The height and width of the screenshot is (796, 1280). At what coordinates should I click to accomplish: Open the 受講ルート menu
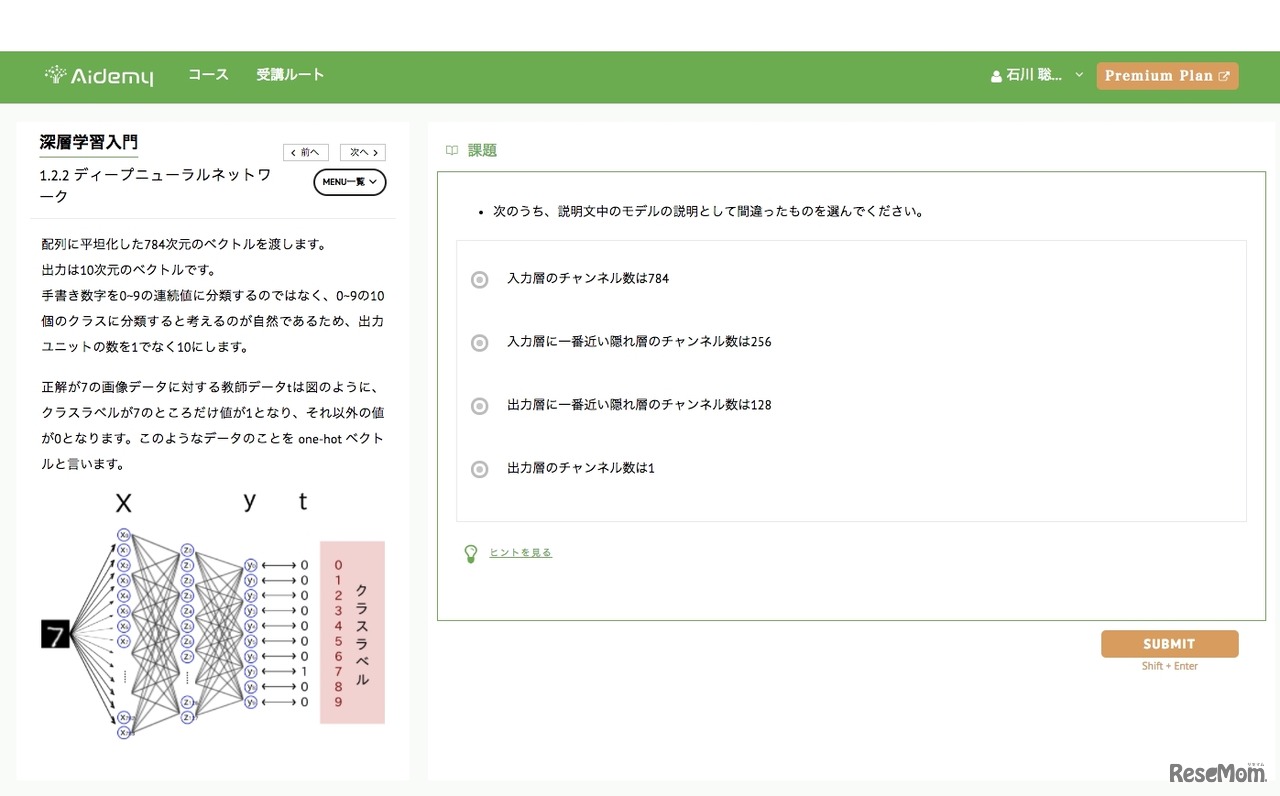(x=290, y=75)
